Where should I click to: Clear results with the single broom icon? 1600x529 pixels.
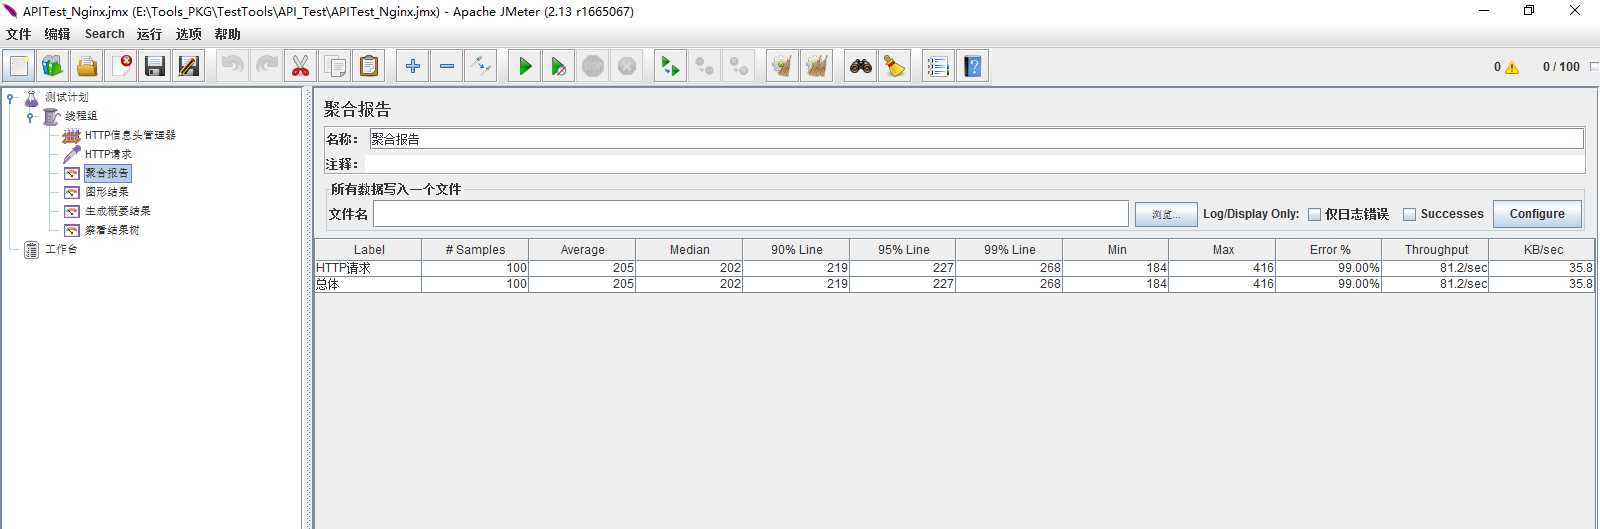[782, 66]
